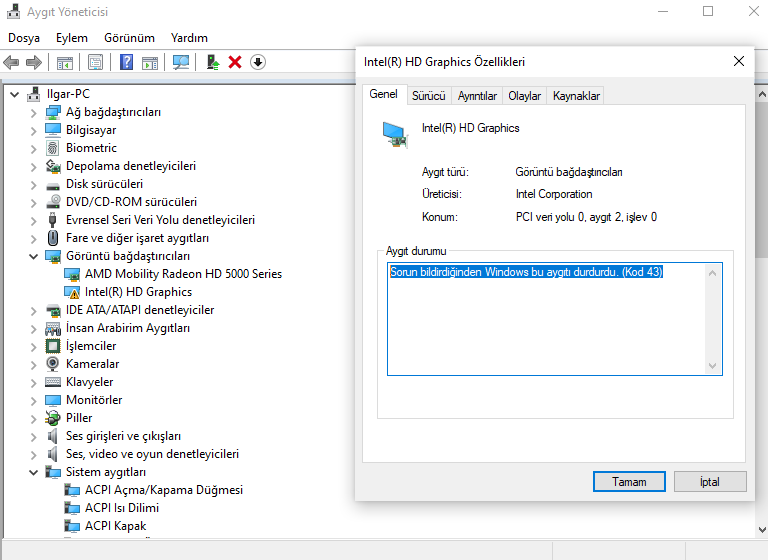Click the show/hide console tree icon
768x560 pixels.
coord(65,62)
